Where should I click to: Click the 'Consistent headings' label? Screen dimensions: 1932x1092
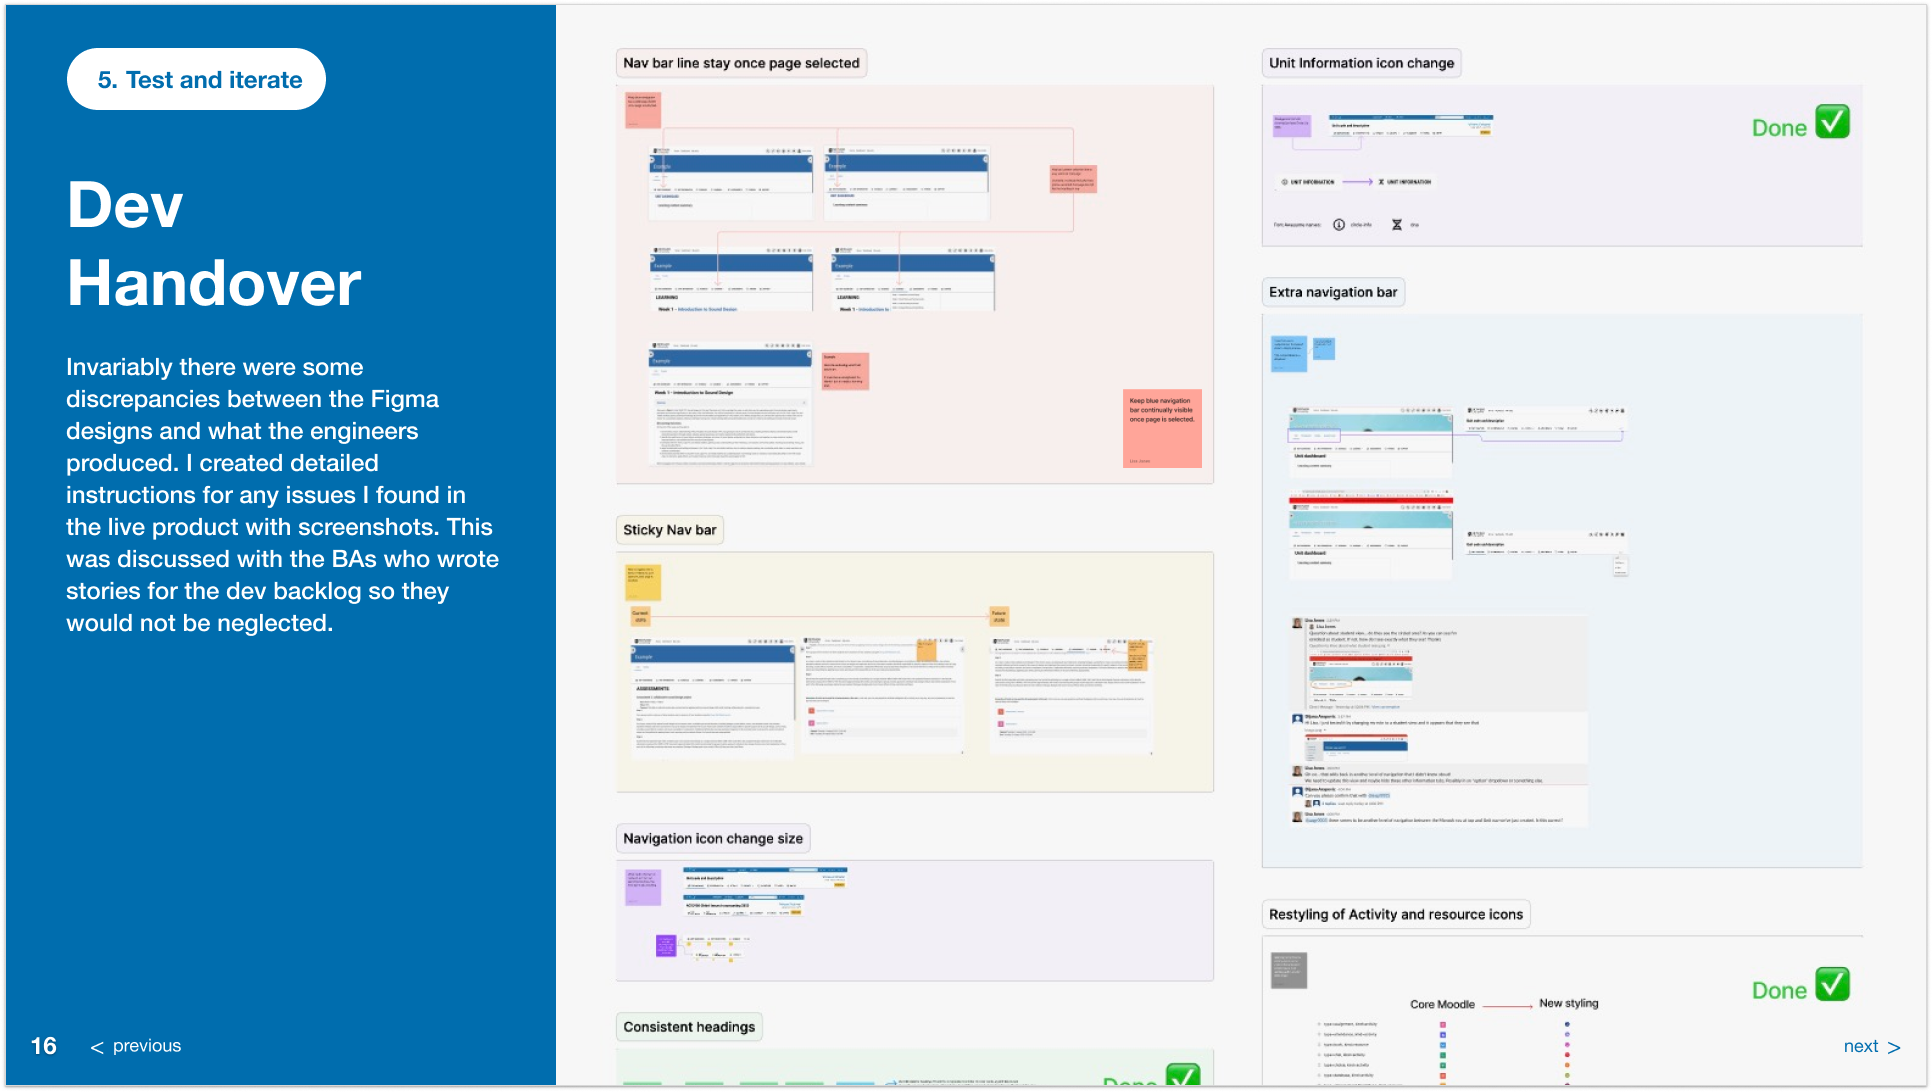click(689, 1027)
